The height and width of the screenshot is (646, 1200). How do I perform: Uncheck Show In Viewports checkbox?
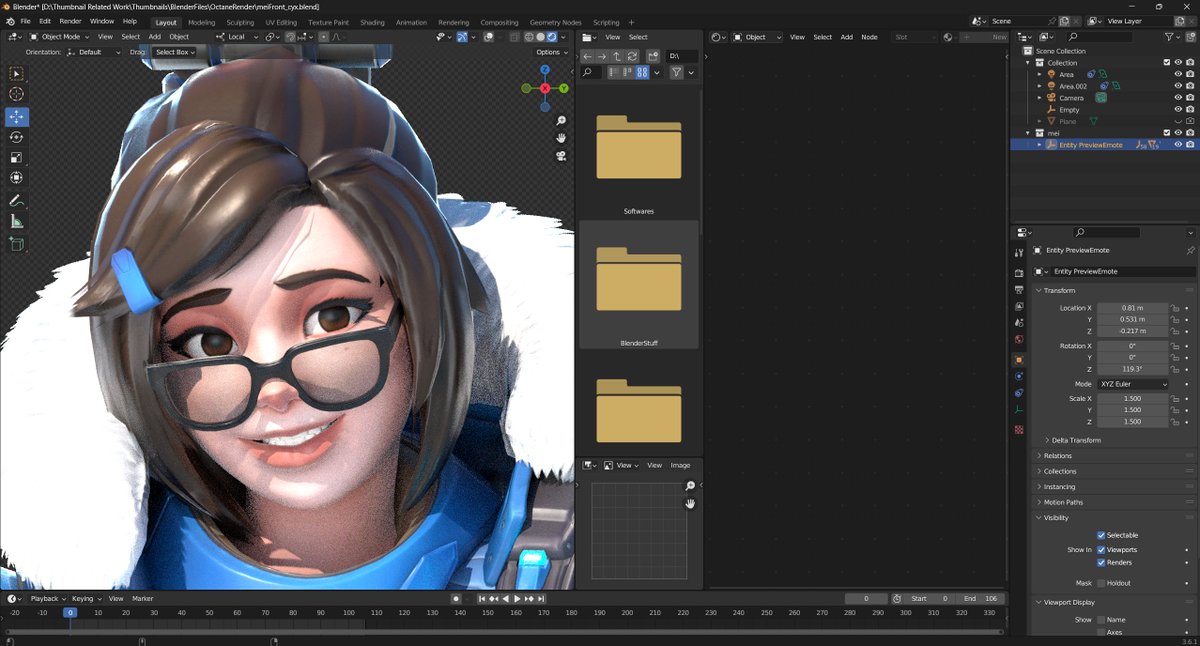1101,550
